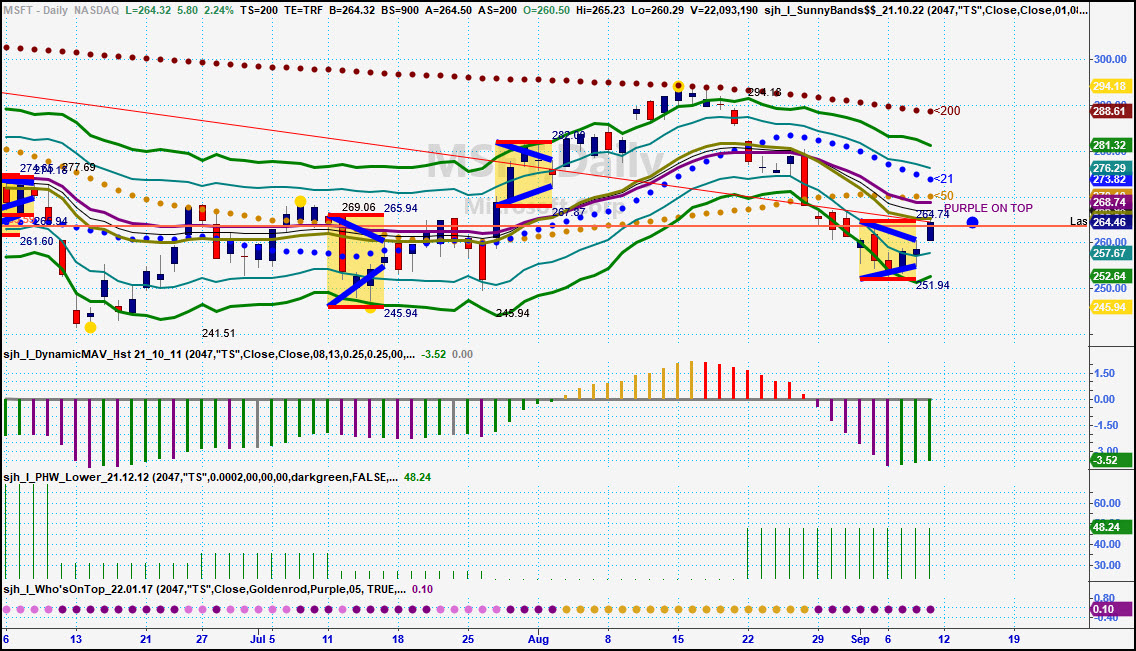Click the Jul 5 date label
The height and width of the screenshot is (651, 1136).
pos(263,639)
